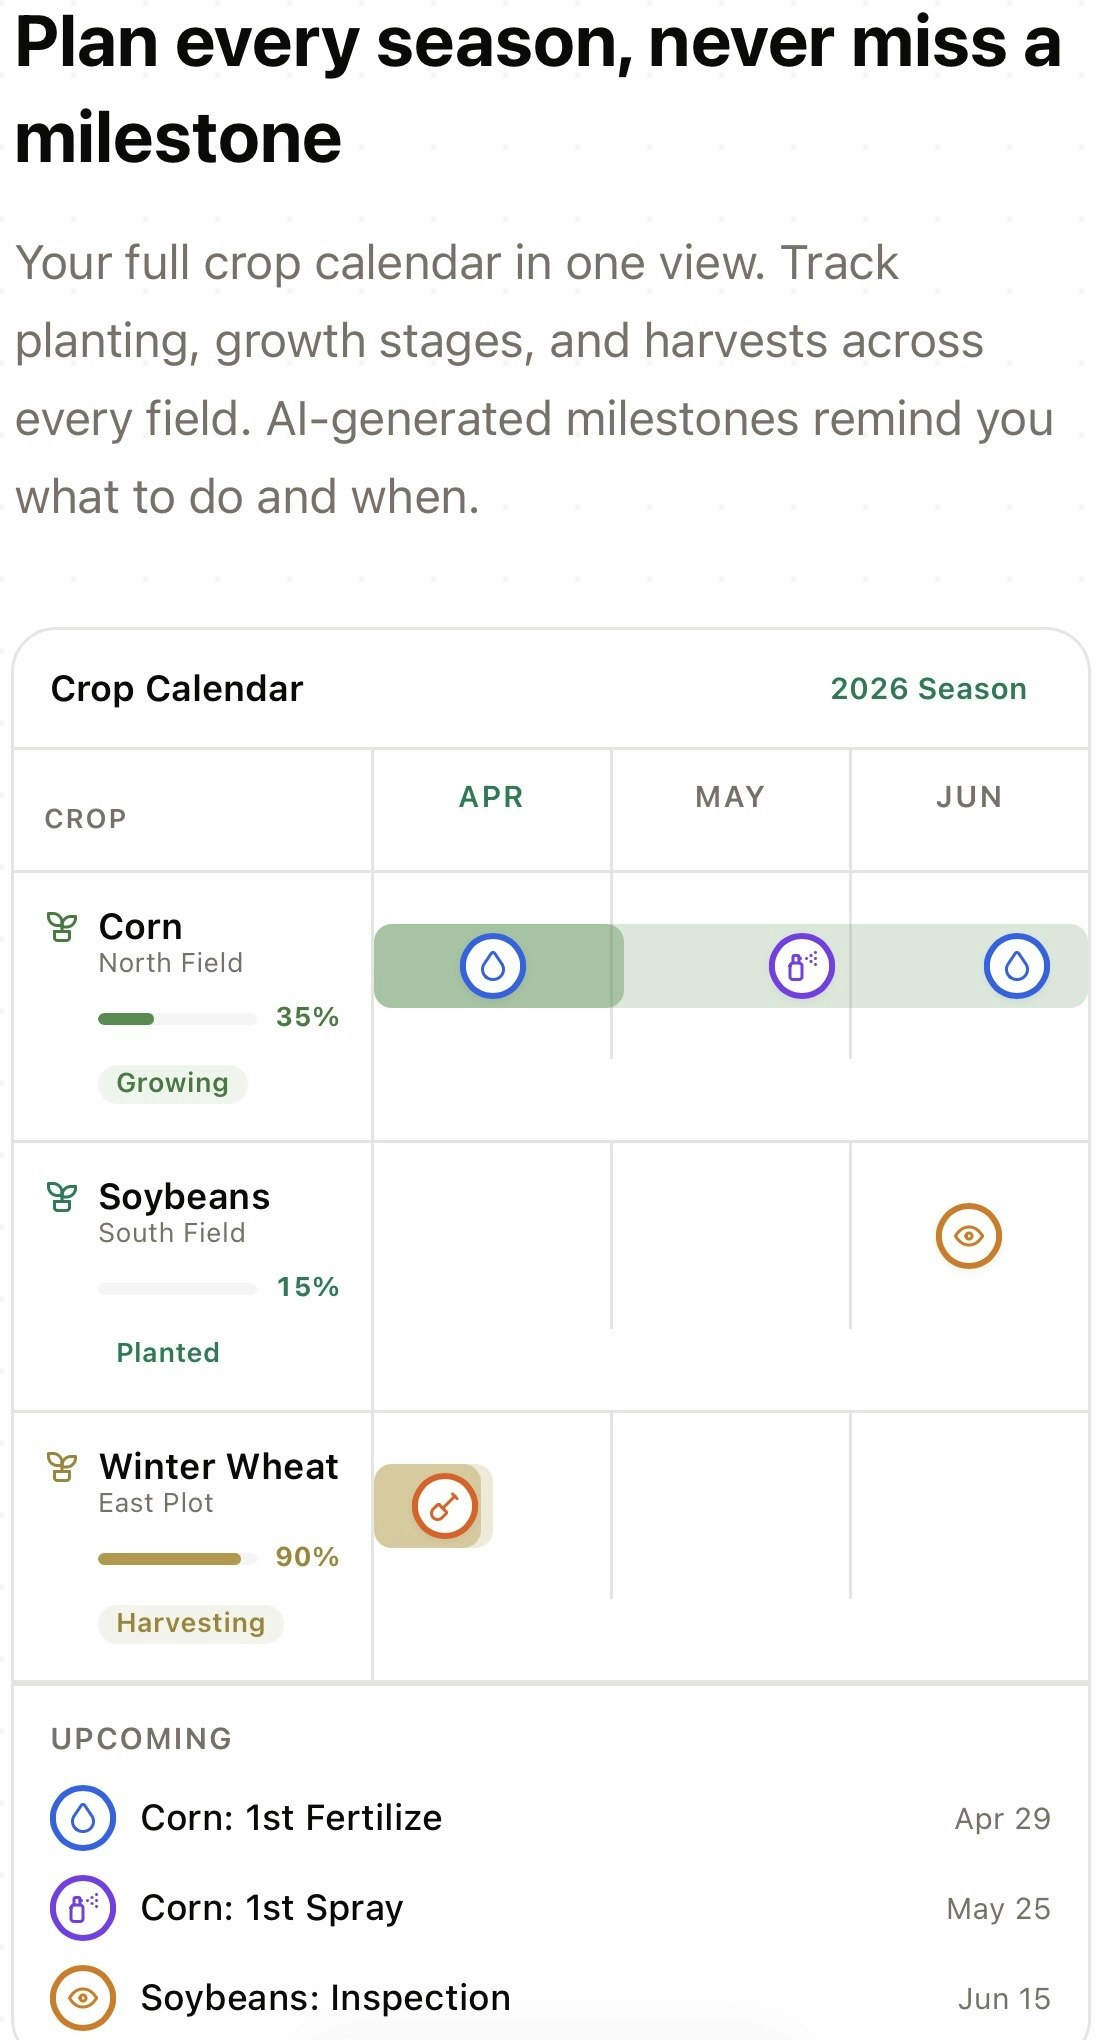Click Corn's April fertilize droplet marker
Viewport: 1099px width, 2040px height.
pyautogui.click(x=492, y=966)
